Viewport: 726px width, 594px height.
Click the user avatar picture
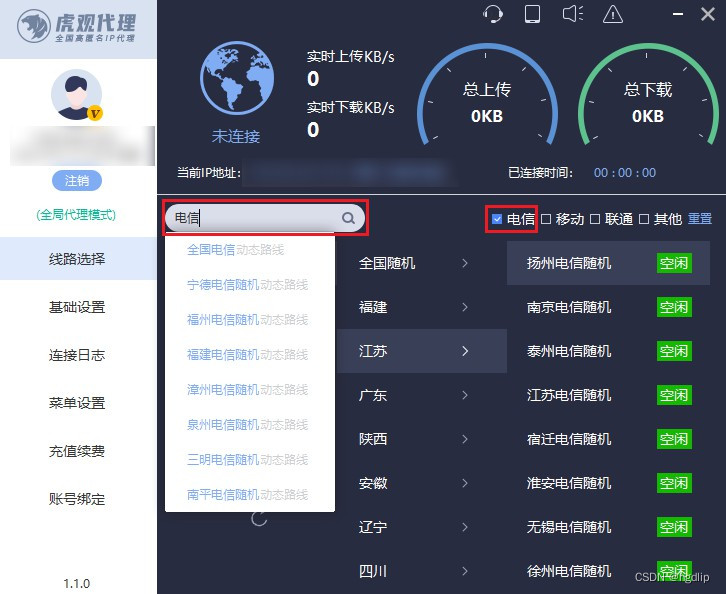point(76,95)
